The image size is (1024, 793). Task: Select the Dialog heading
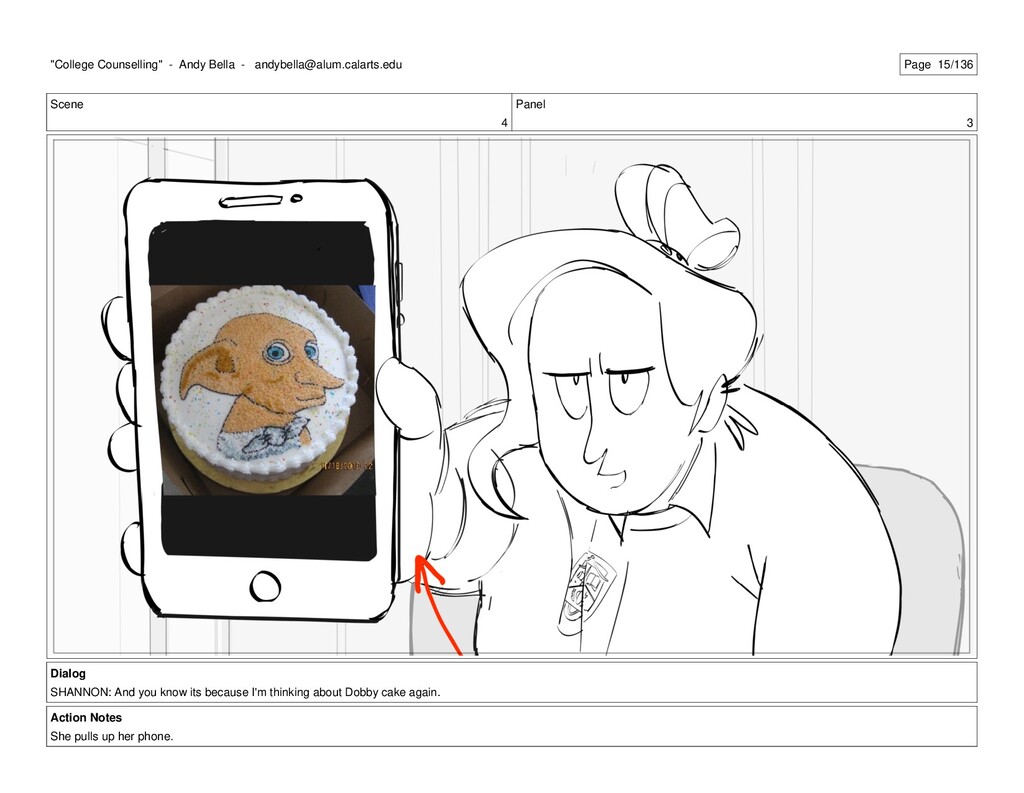68,673
